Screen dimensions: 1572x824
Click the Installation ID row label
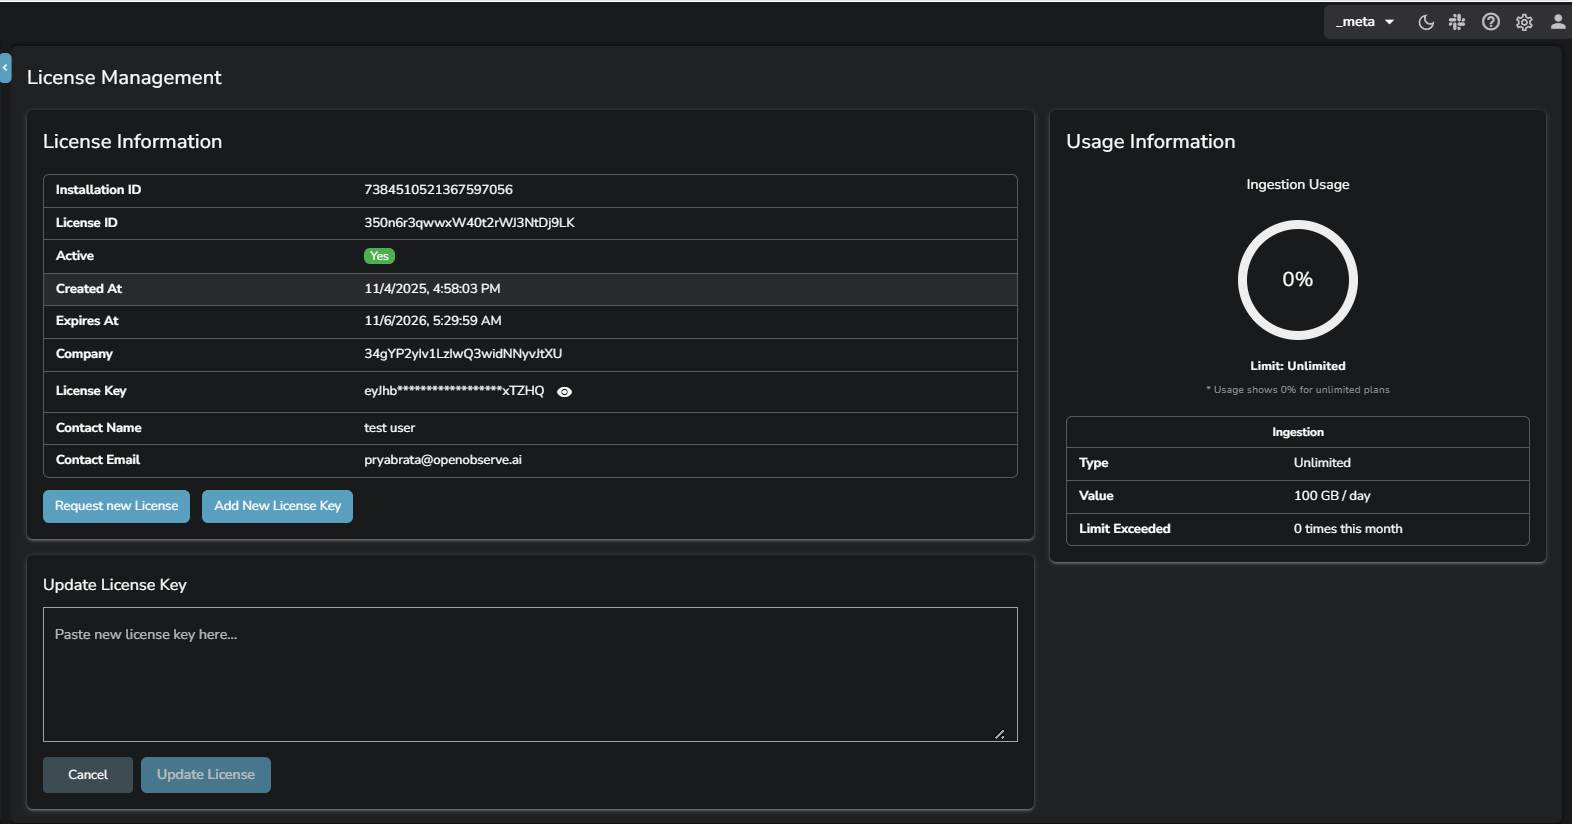[98, 190]
